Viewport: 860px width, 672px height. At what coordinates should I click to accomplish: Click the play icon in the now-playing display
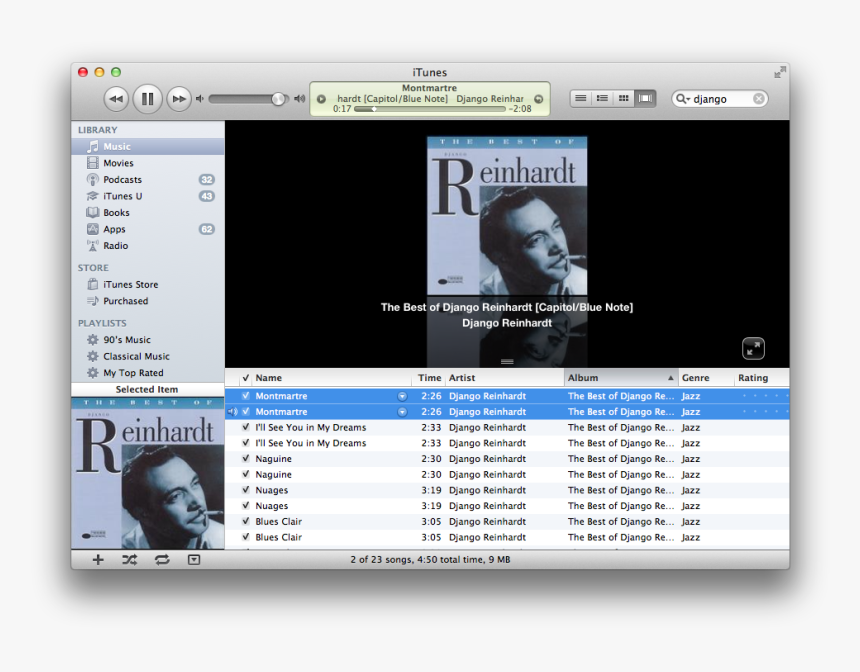click(321, 99)
